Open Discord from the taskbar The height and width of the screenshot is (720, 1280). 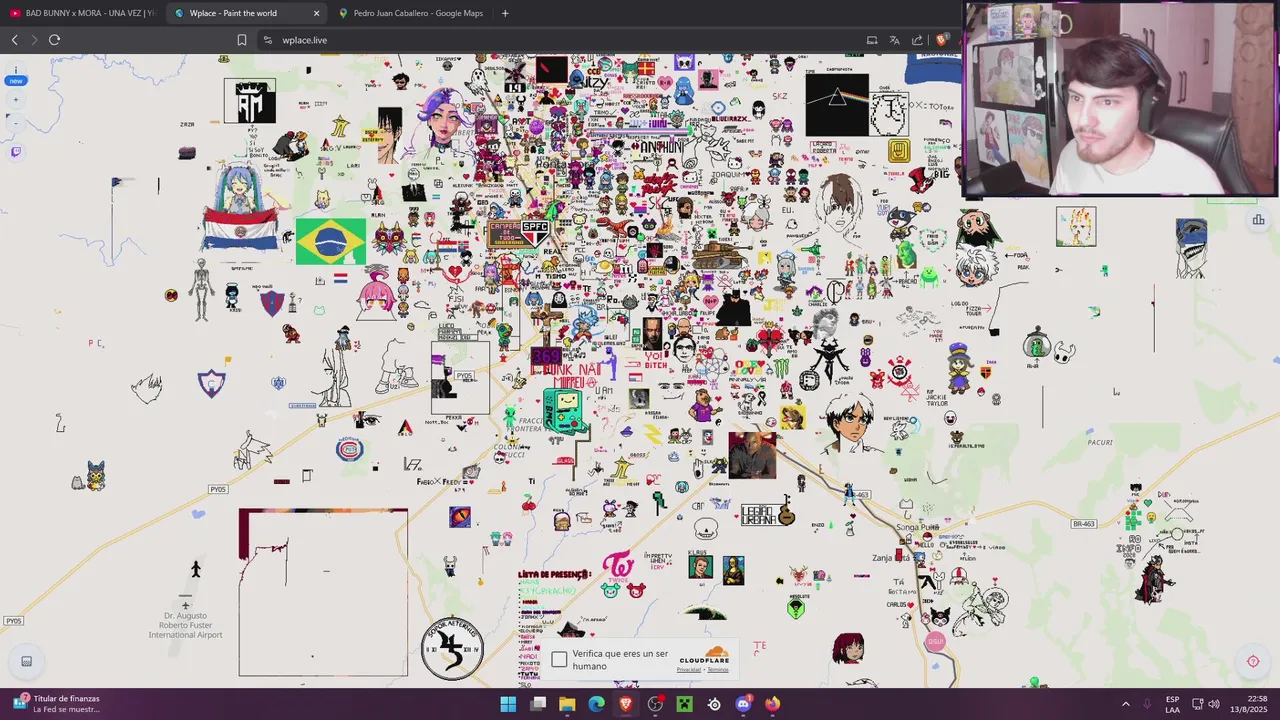coord(743,704)
